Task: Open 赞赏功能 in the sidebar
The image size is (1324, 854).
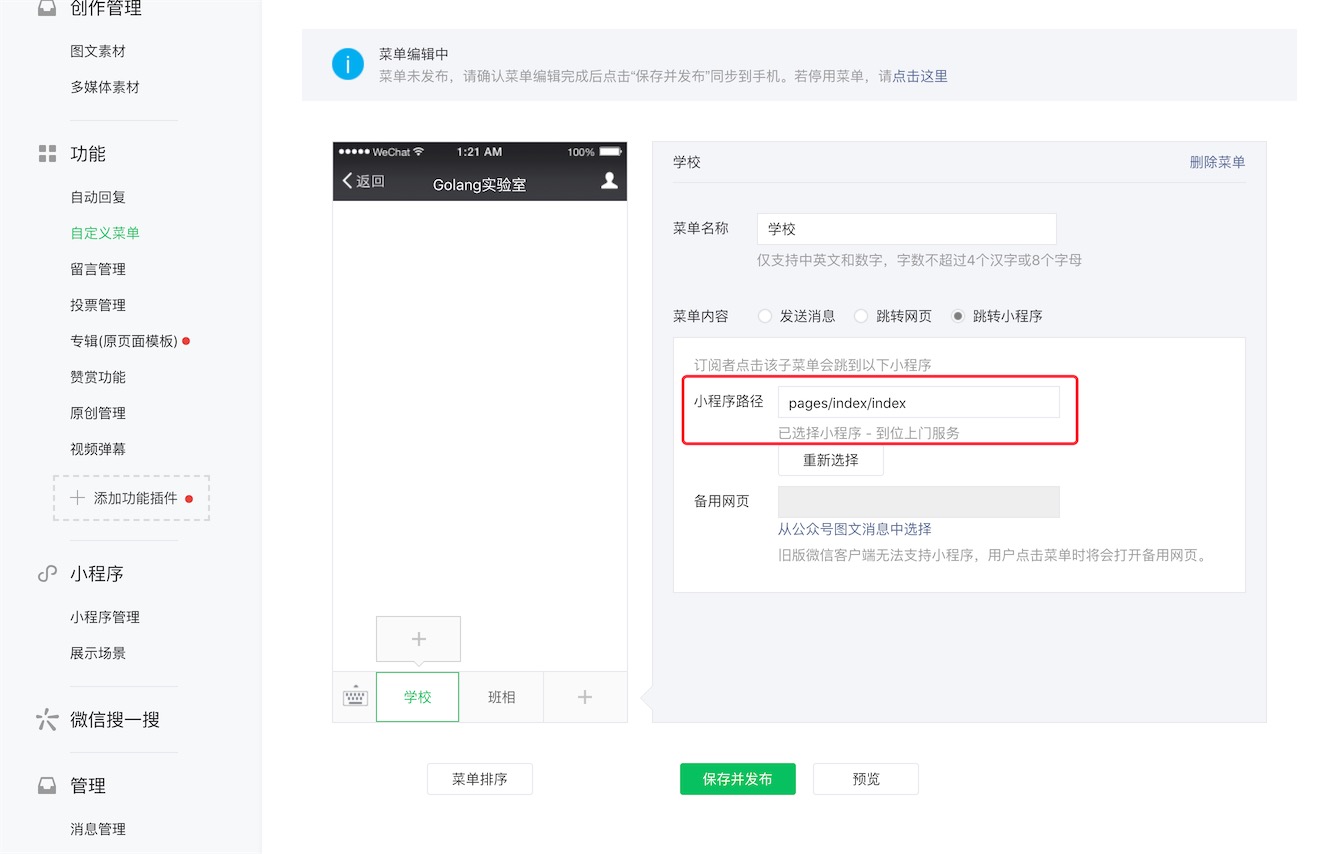Action: [x=98, y=377]
